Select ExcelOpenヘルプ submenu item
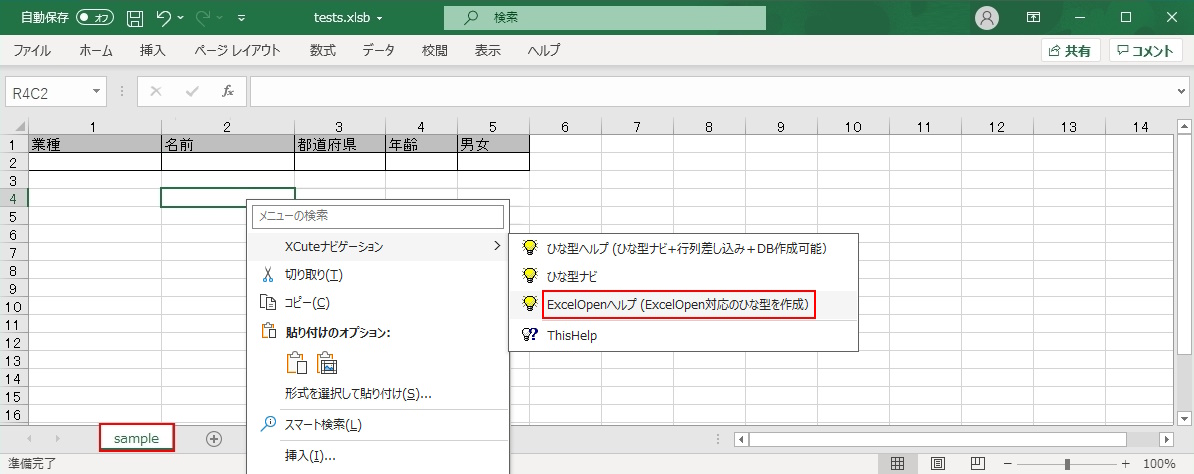Screen dimensions: 1194x474 coord(684,305)
